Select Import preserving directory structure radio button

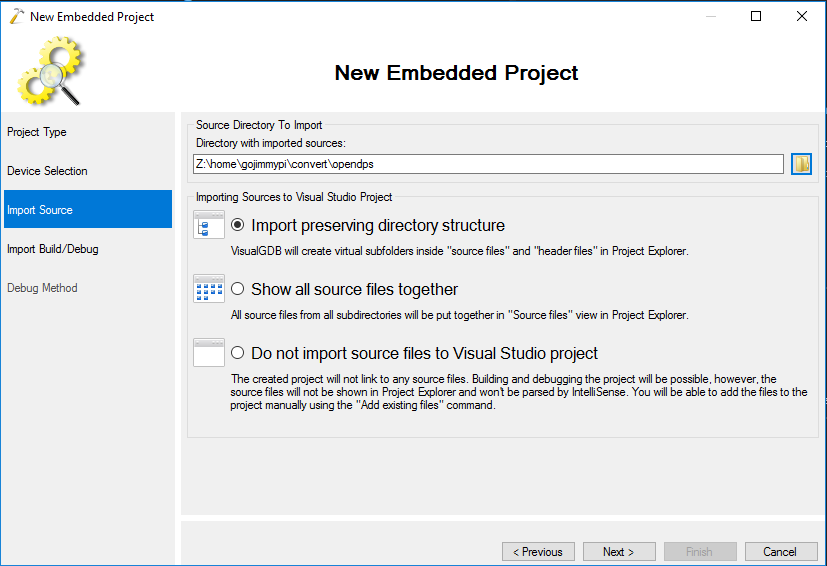coord(237,225)
